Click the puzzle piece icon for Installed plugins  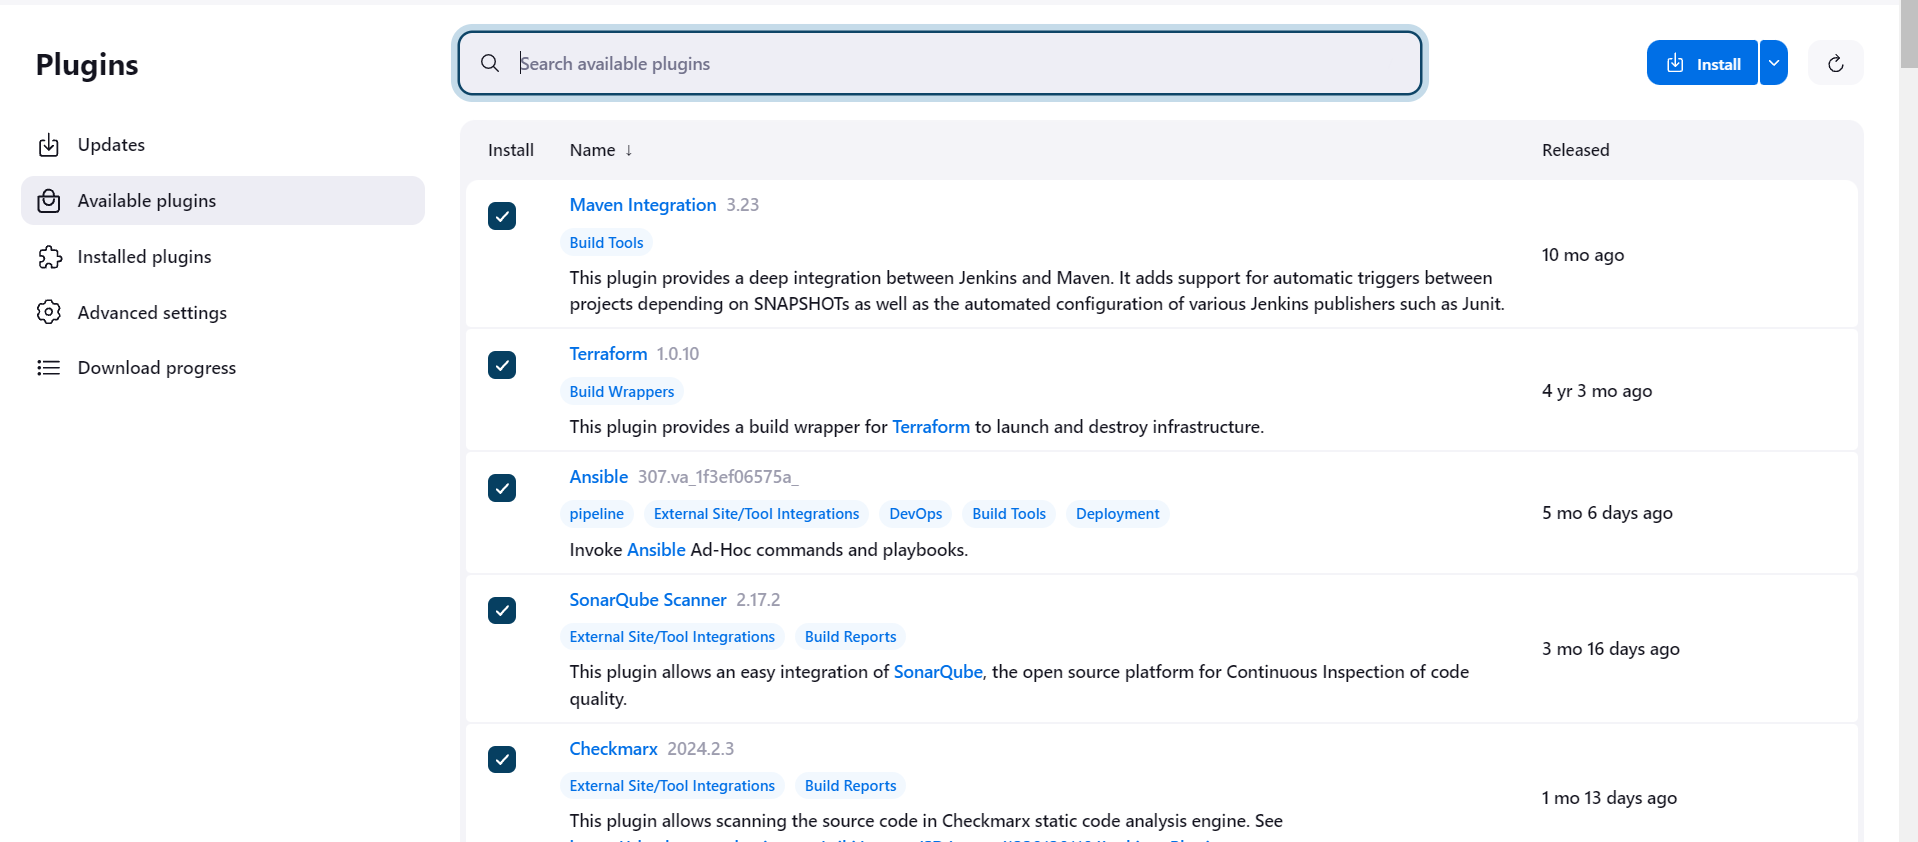click(49, 257)
